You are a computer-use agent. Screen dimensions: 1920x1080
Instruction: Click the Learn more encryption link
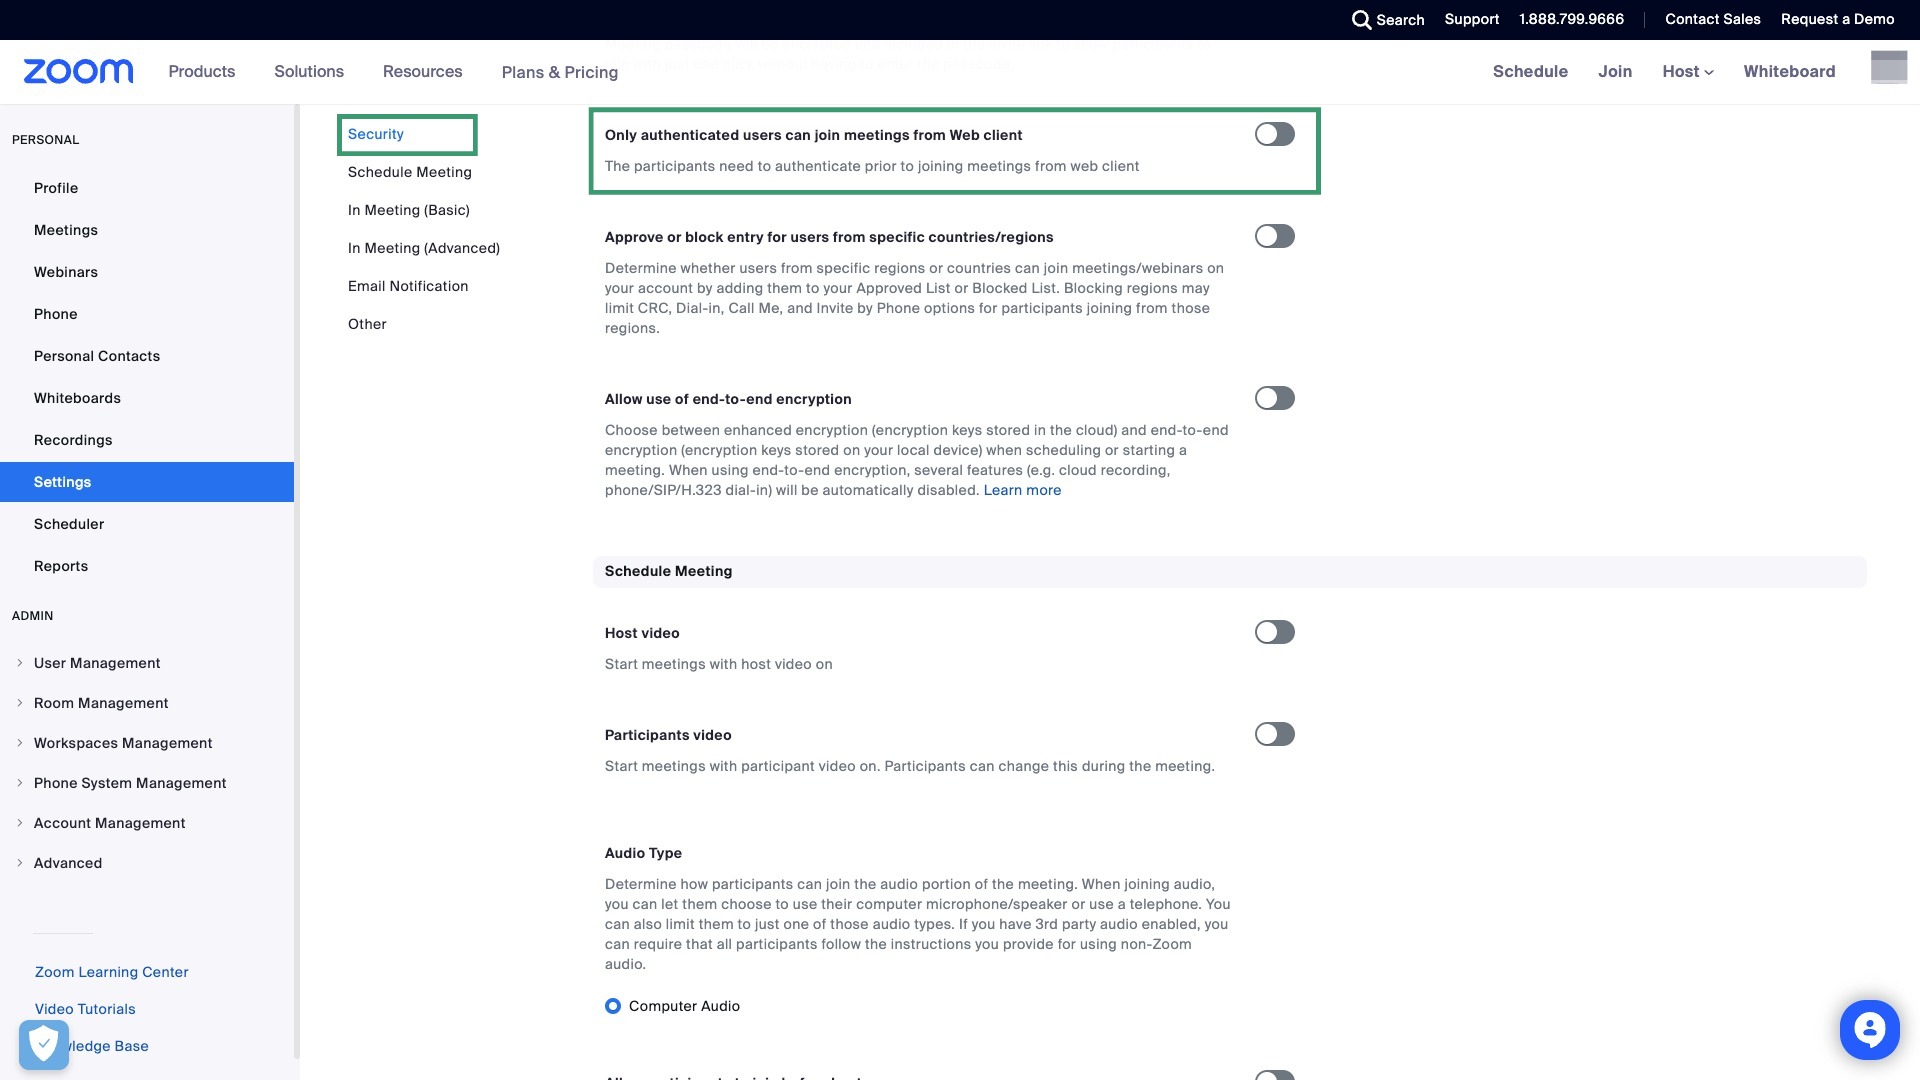point(1022,490)
